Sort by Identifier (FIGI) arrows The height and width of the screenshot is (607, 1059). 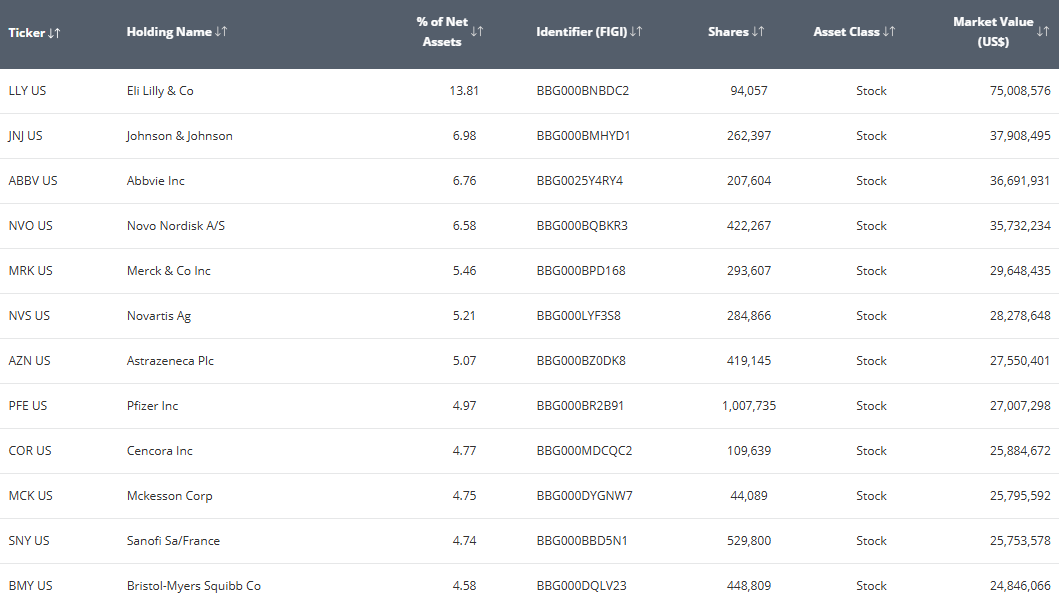click(x=636, y=32)
